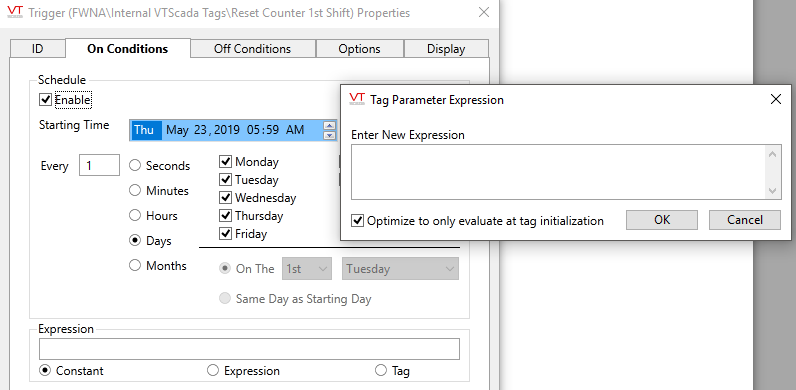
Task: Increase starting time with up spinner arrow
Action: pyautogui.click(x=330, y=125)
